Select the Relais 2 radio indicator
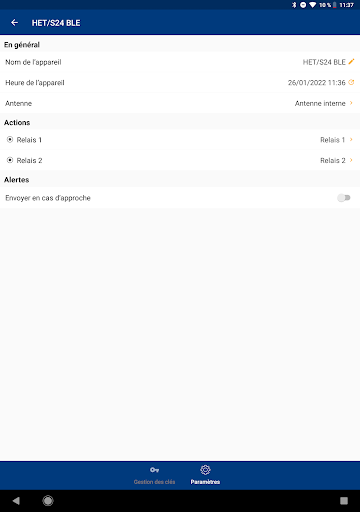Screen dimensions: 360x512 (x=10, y=160)
